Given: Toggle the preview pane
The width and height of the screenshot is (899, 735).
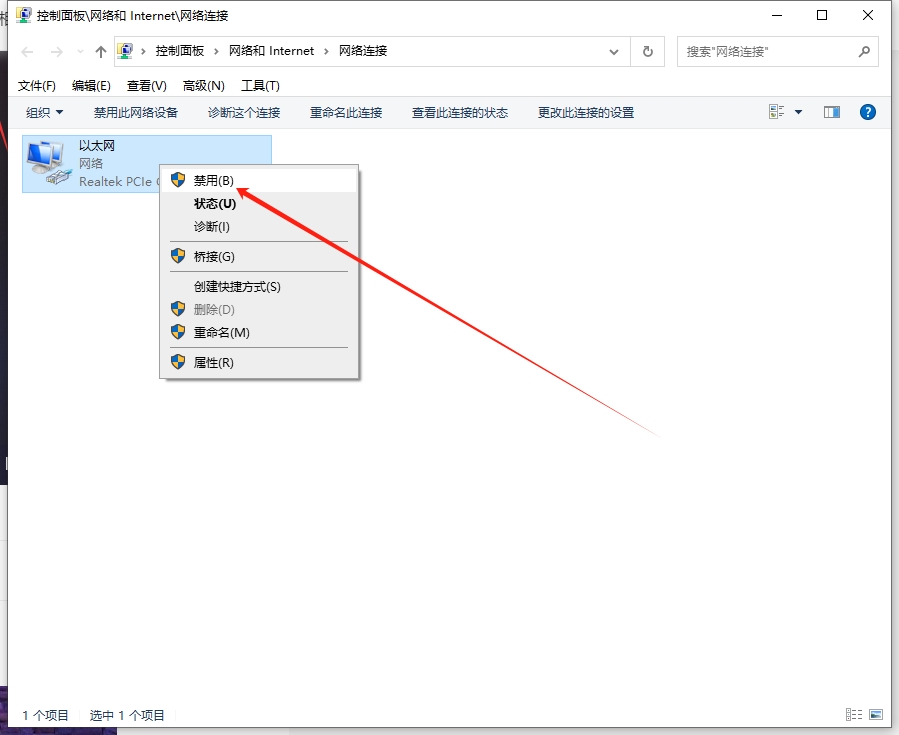Looking at the screenshot, I should tap(831, 112).
